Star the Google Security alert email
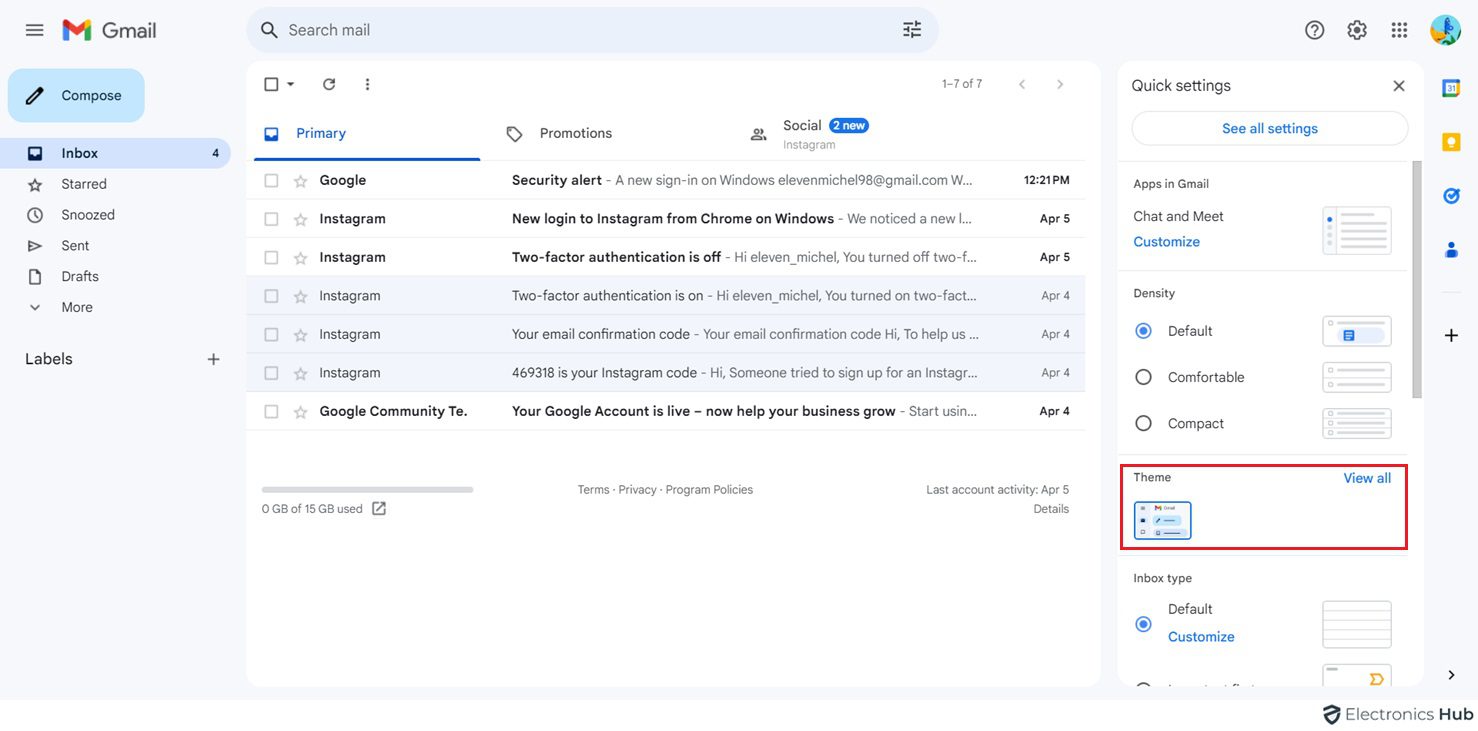 tap(298, 179)
